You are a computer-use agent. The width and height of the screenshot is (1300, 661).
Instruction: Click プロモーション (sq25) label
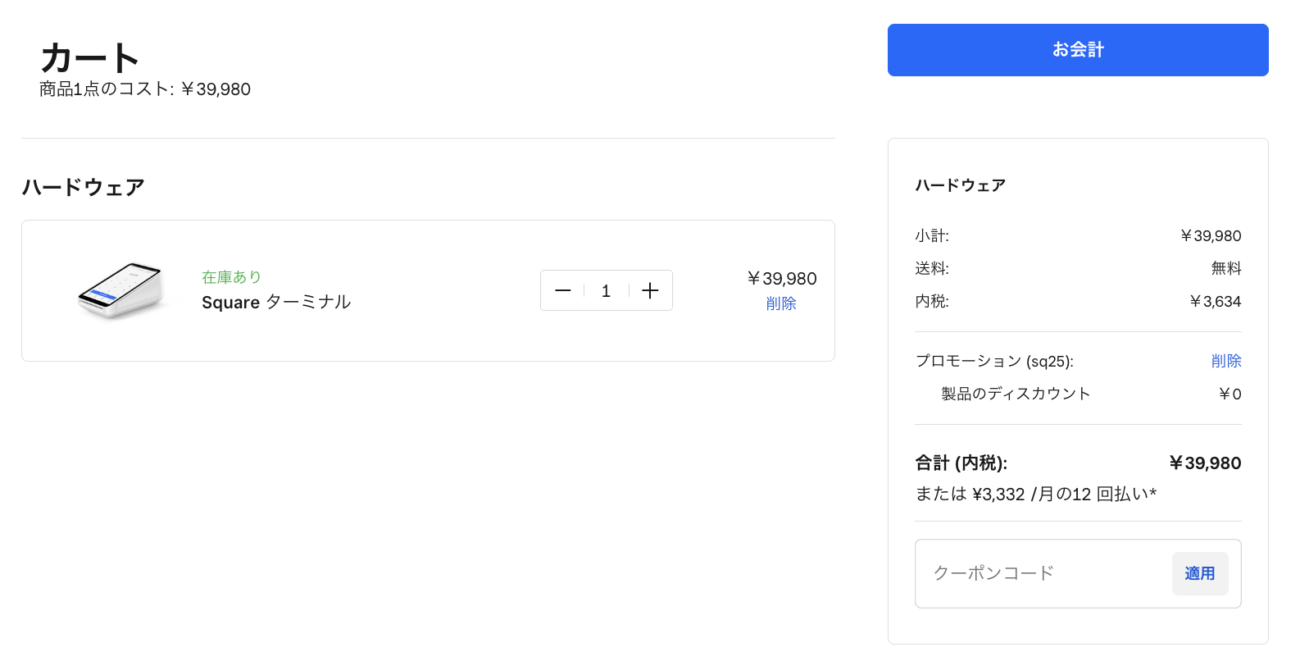(994, 361)
